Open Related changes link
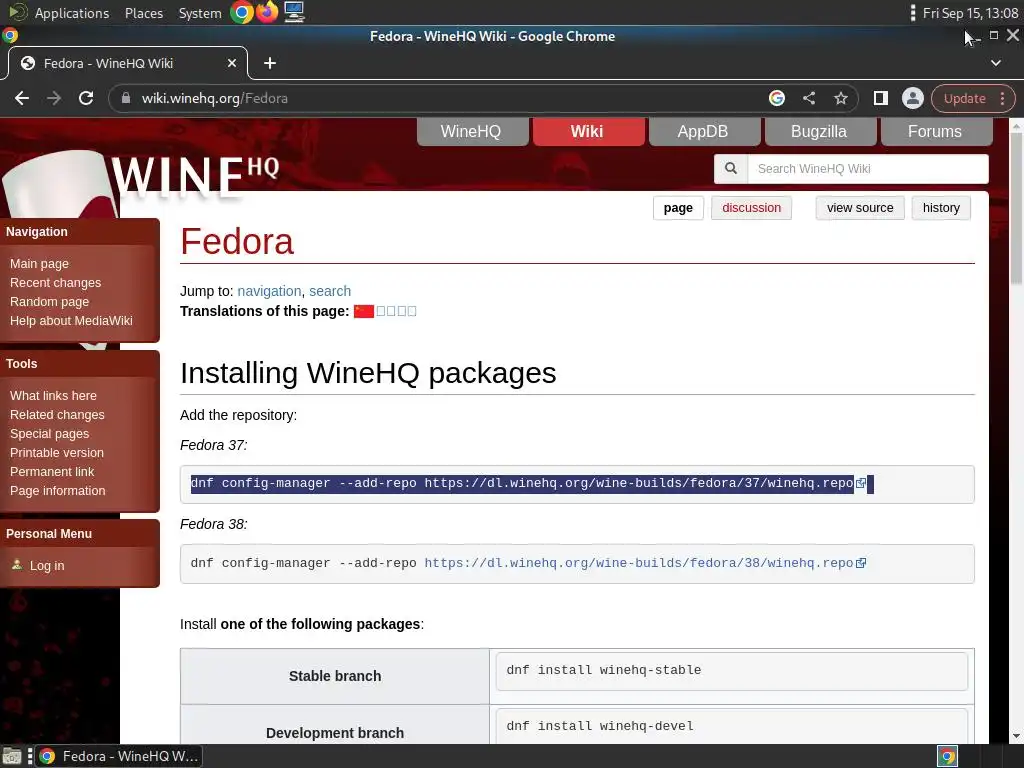 [x=57, y=415]
